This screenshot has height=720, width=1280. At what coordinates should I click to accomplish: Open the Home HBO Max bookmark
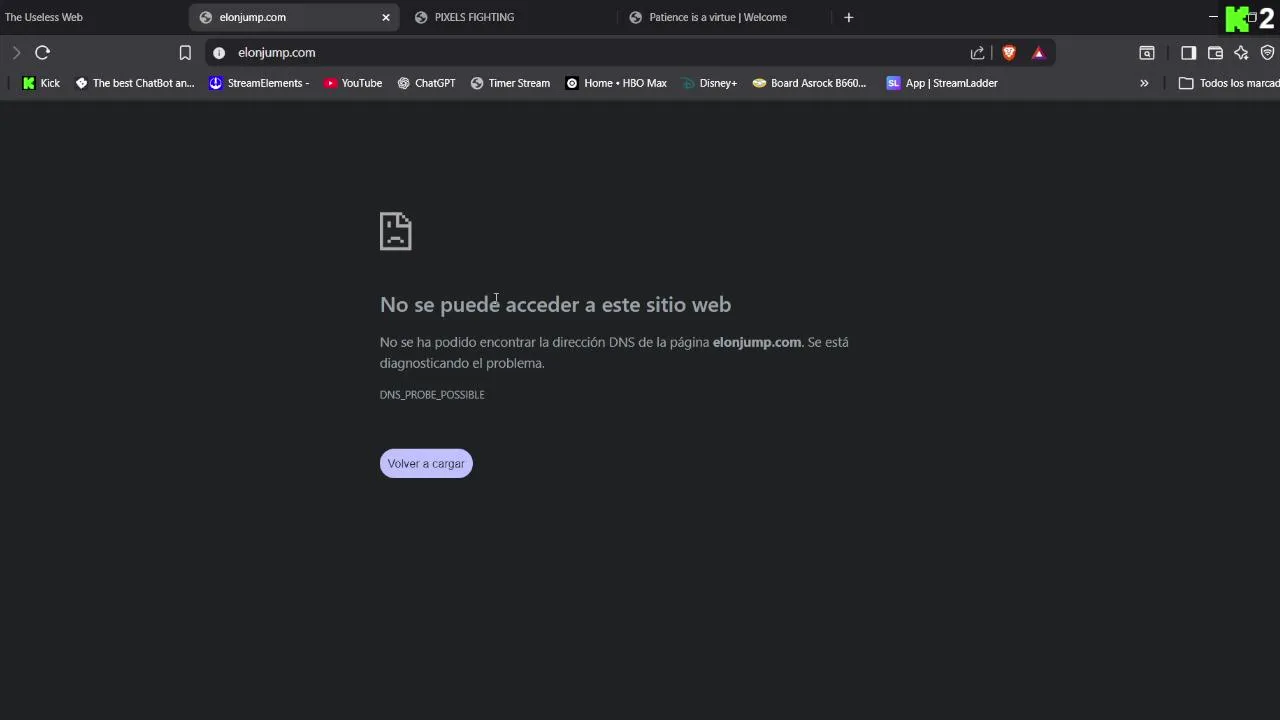[616, 83]
